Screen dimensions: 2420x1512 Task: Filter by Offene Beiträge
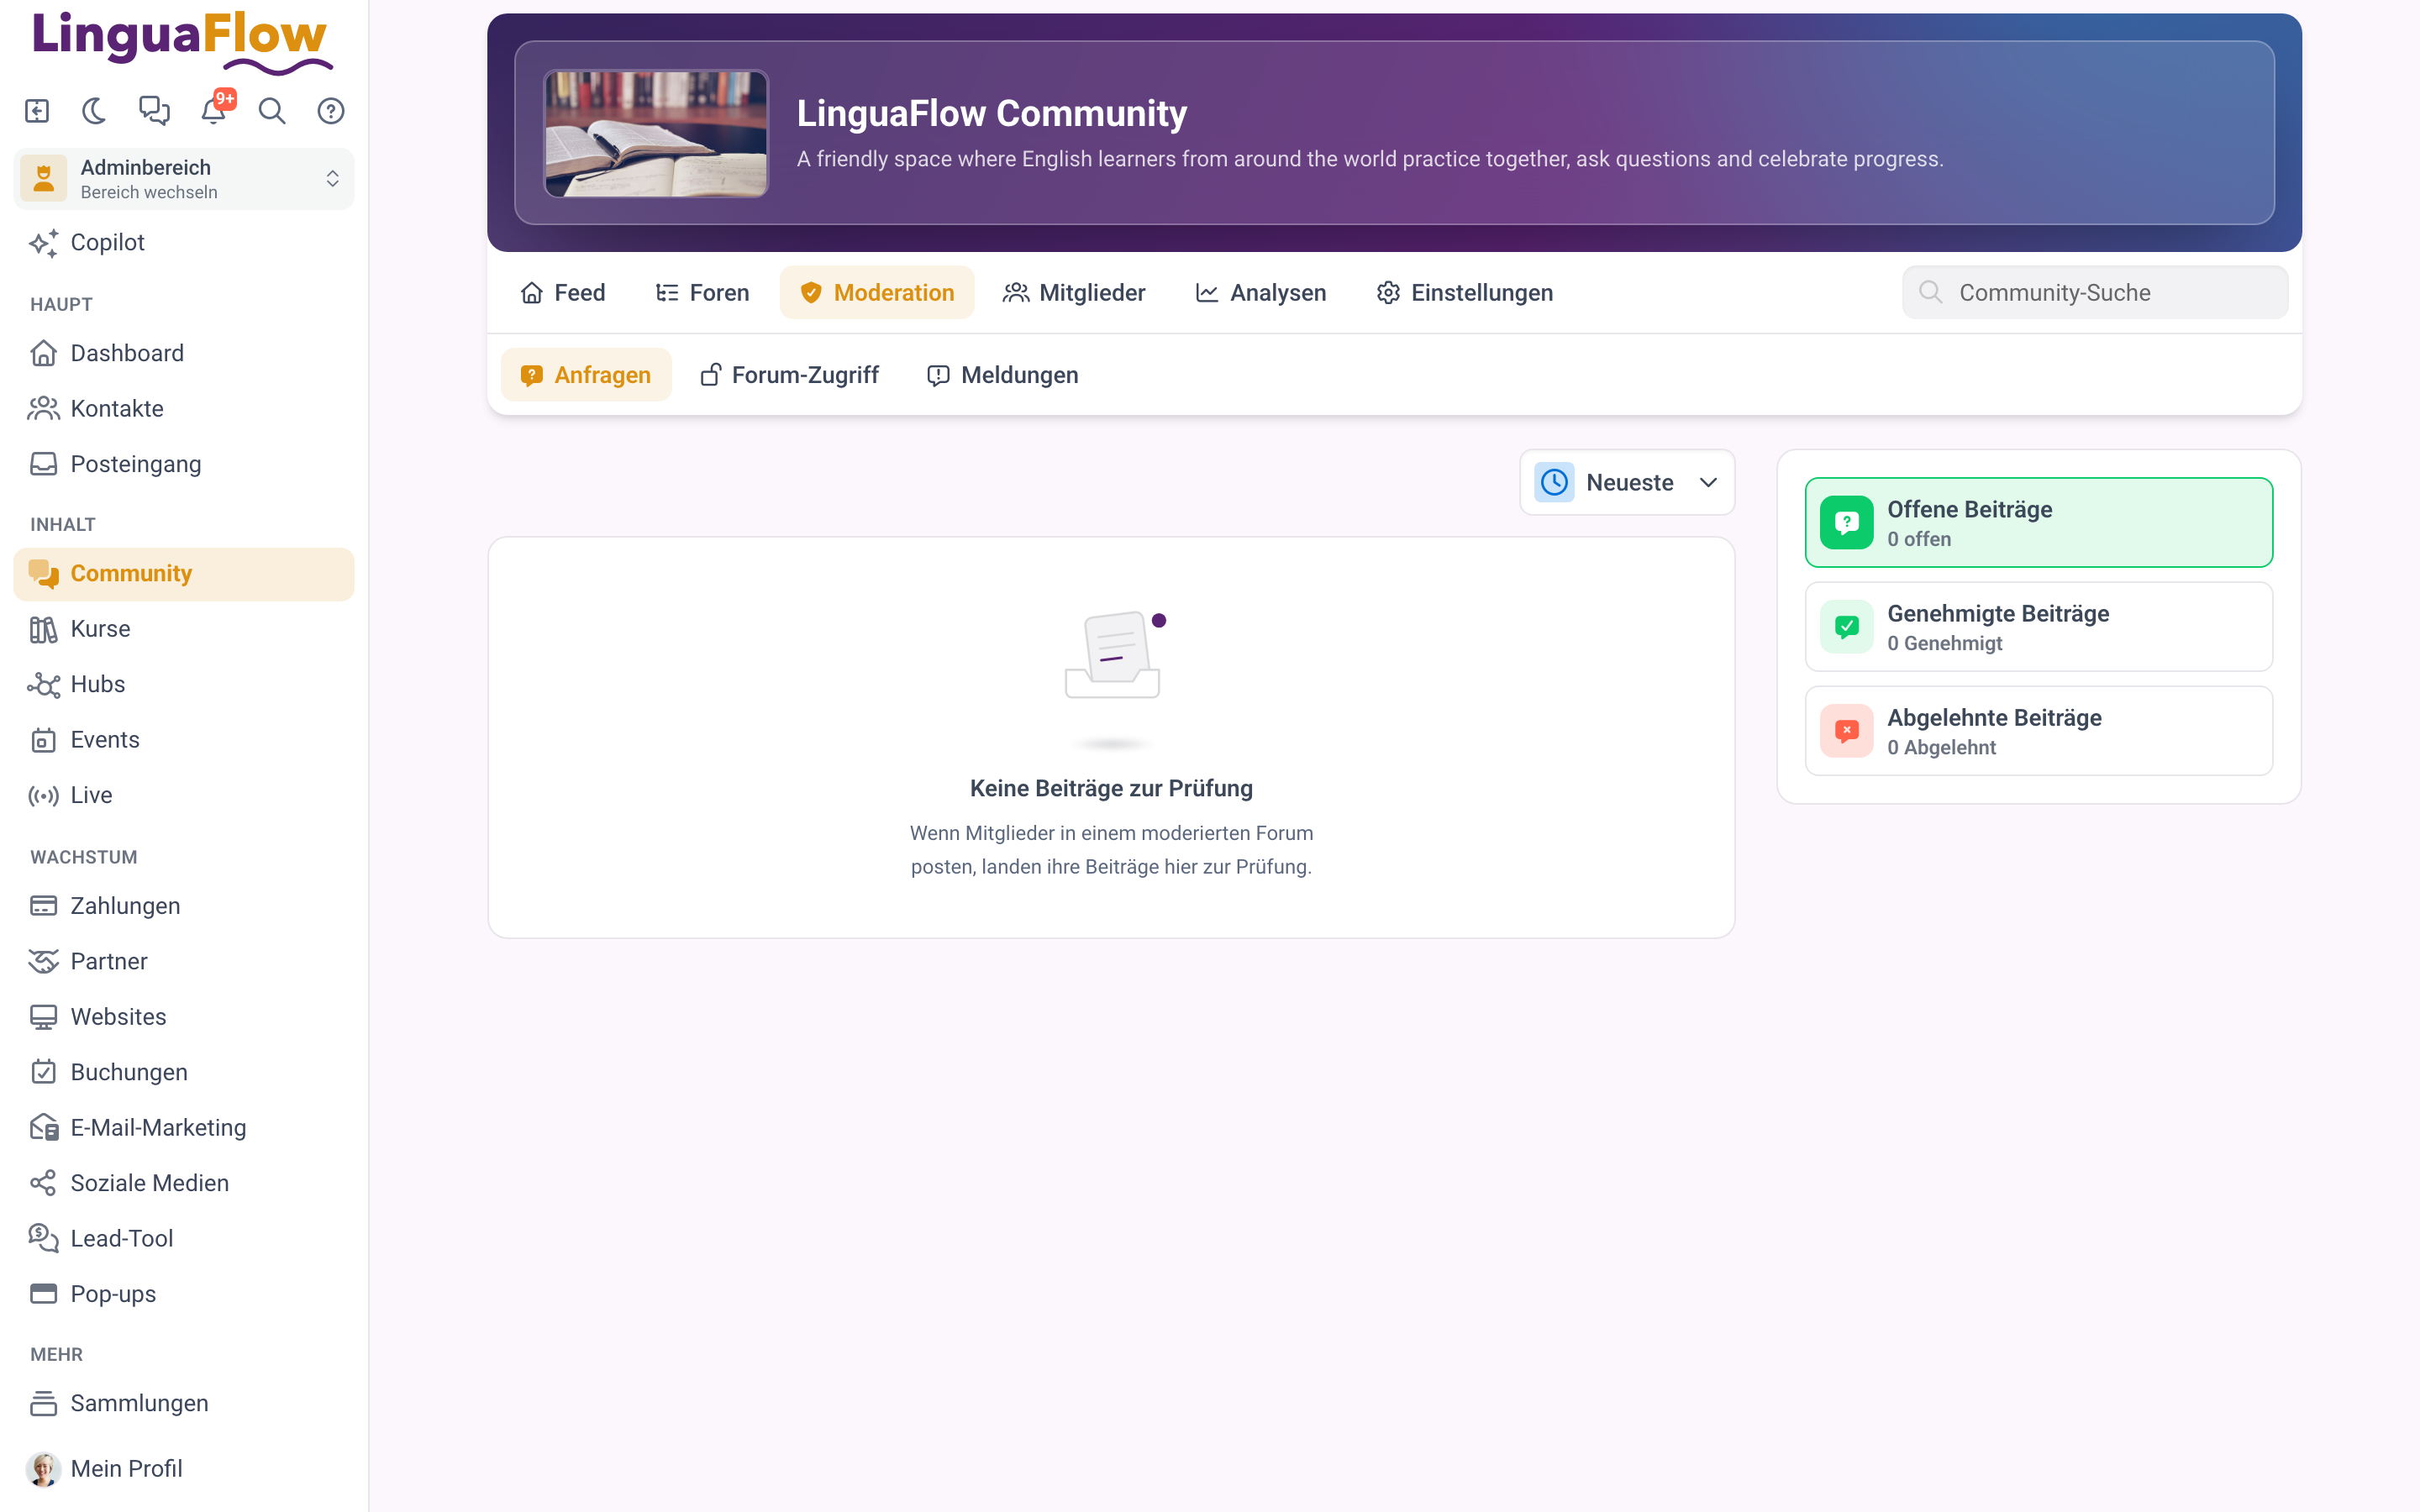click(2039, 523)
